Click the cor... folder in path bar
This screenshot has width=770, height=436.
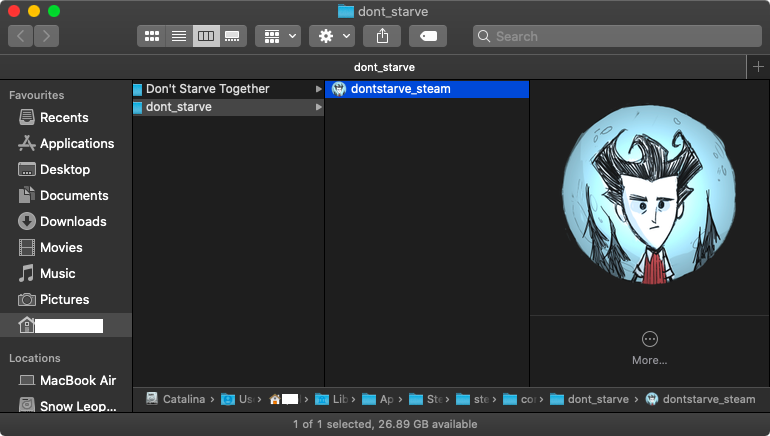(519, 399)
